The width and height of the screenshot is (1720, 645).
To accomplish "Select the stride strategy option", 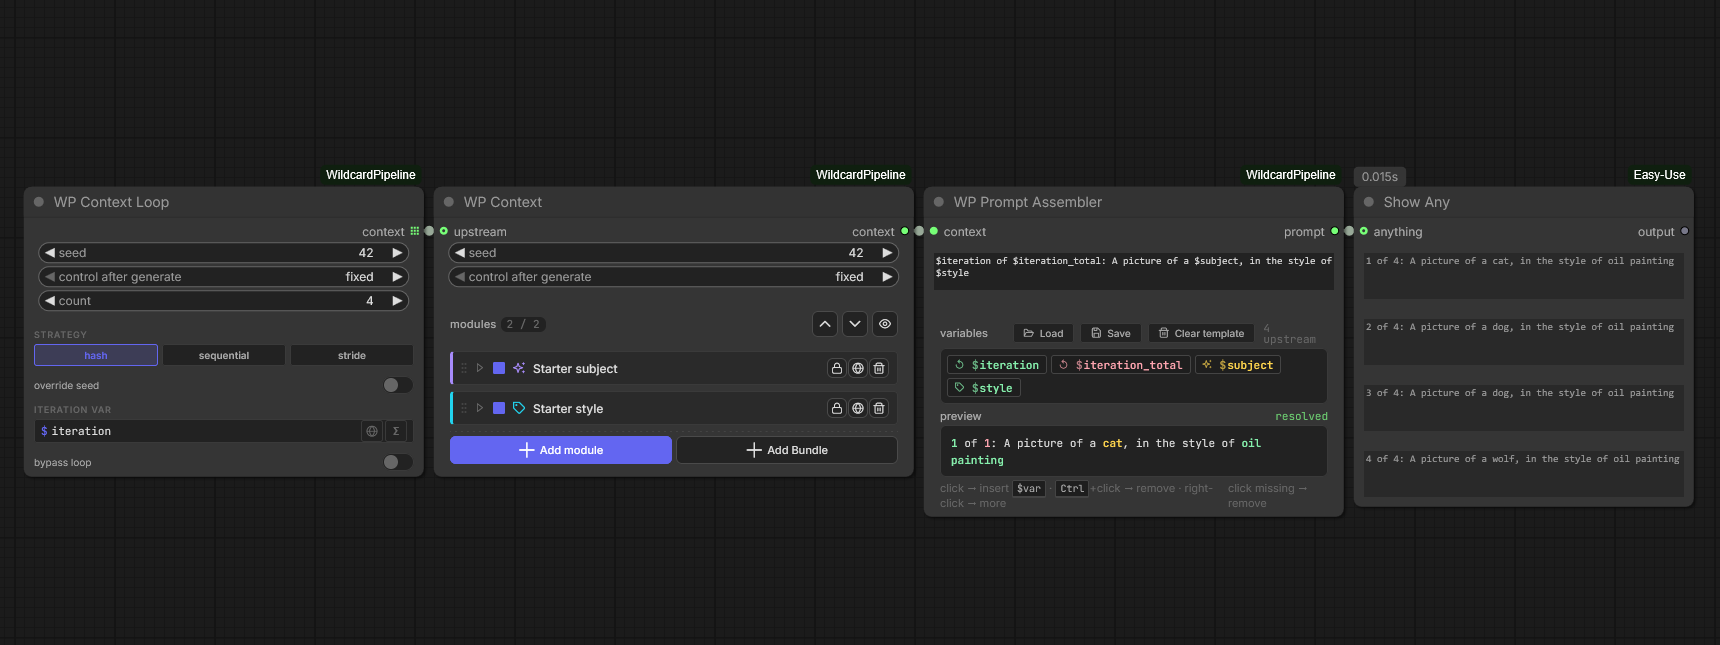I will pyautogui.click(x=352, y=355).
